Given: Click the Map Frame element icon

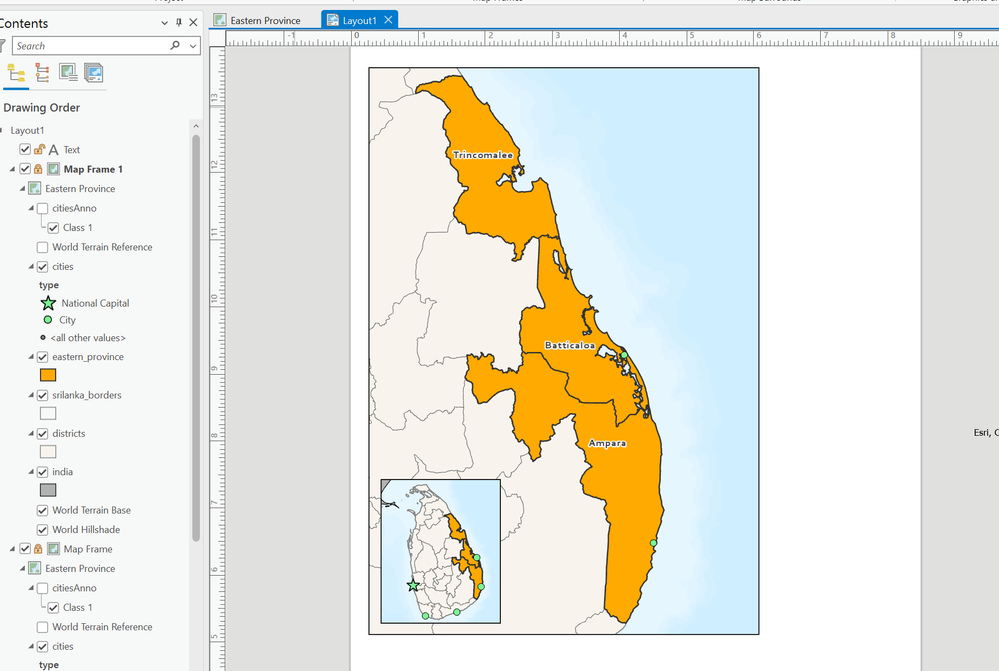Looking at the screenshot, I should pyautogui.click(x=54, y=549).
